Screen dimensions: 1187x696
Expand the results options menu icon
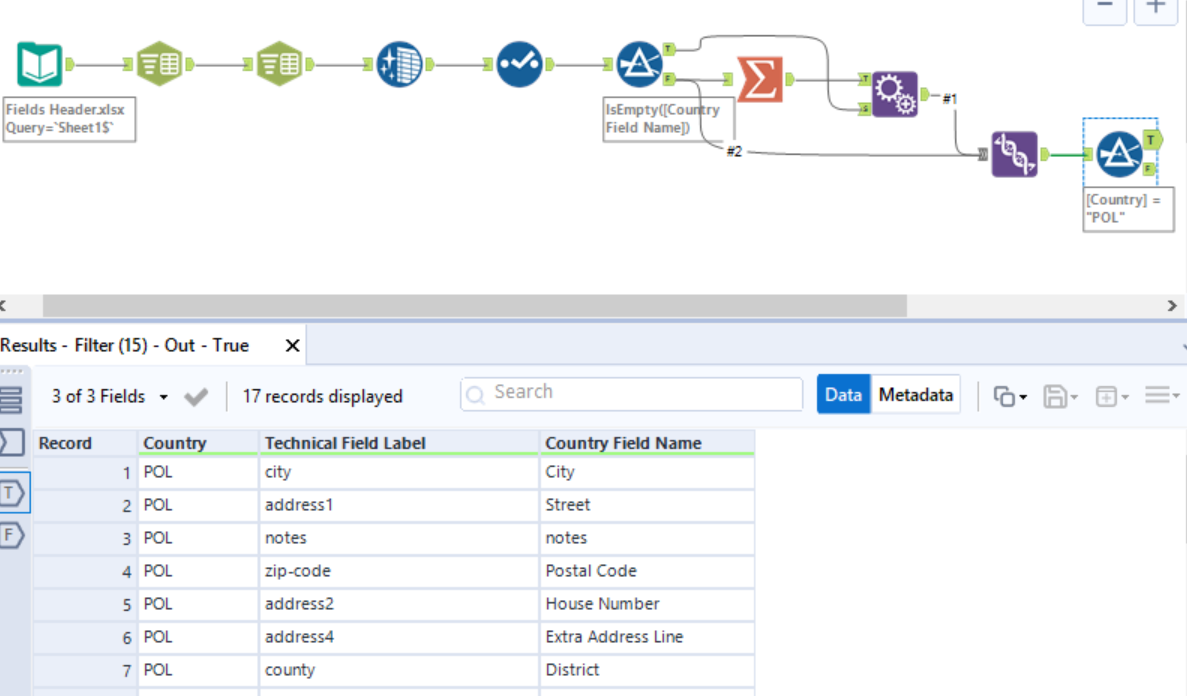click(1161, 395)
